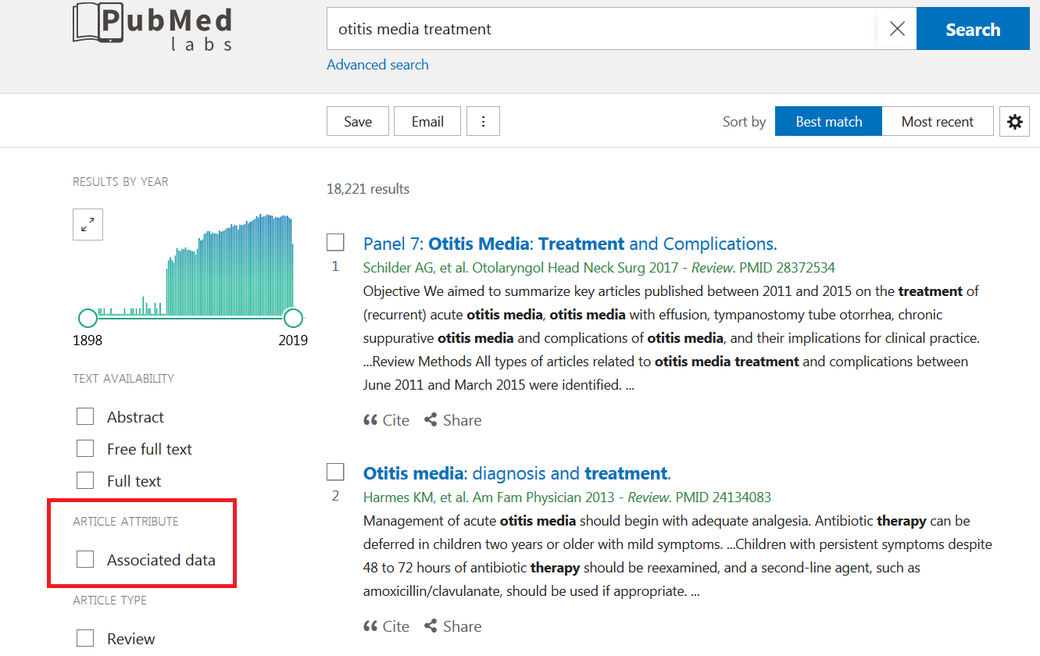The width and height of the screenshot is (1040, 656).
Task: Click the 'TEXT AVAILABILITY' section heading
Action: point(123,379)
